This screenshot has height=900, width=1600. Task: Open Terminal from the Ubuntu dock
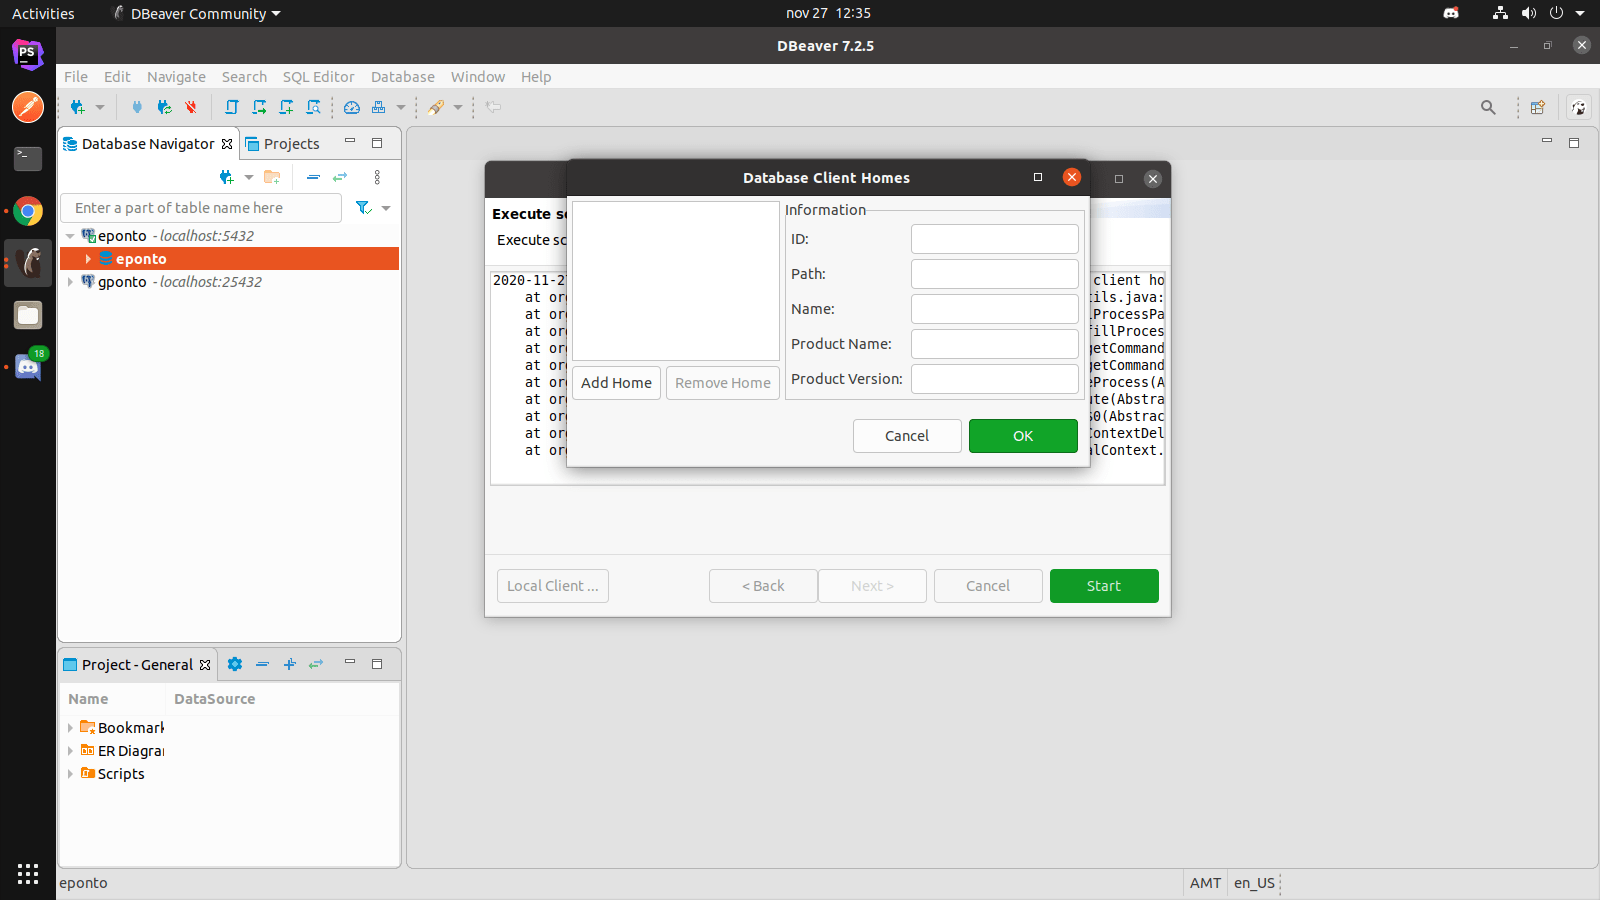(28, 158)
